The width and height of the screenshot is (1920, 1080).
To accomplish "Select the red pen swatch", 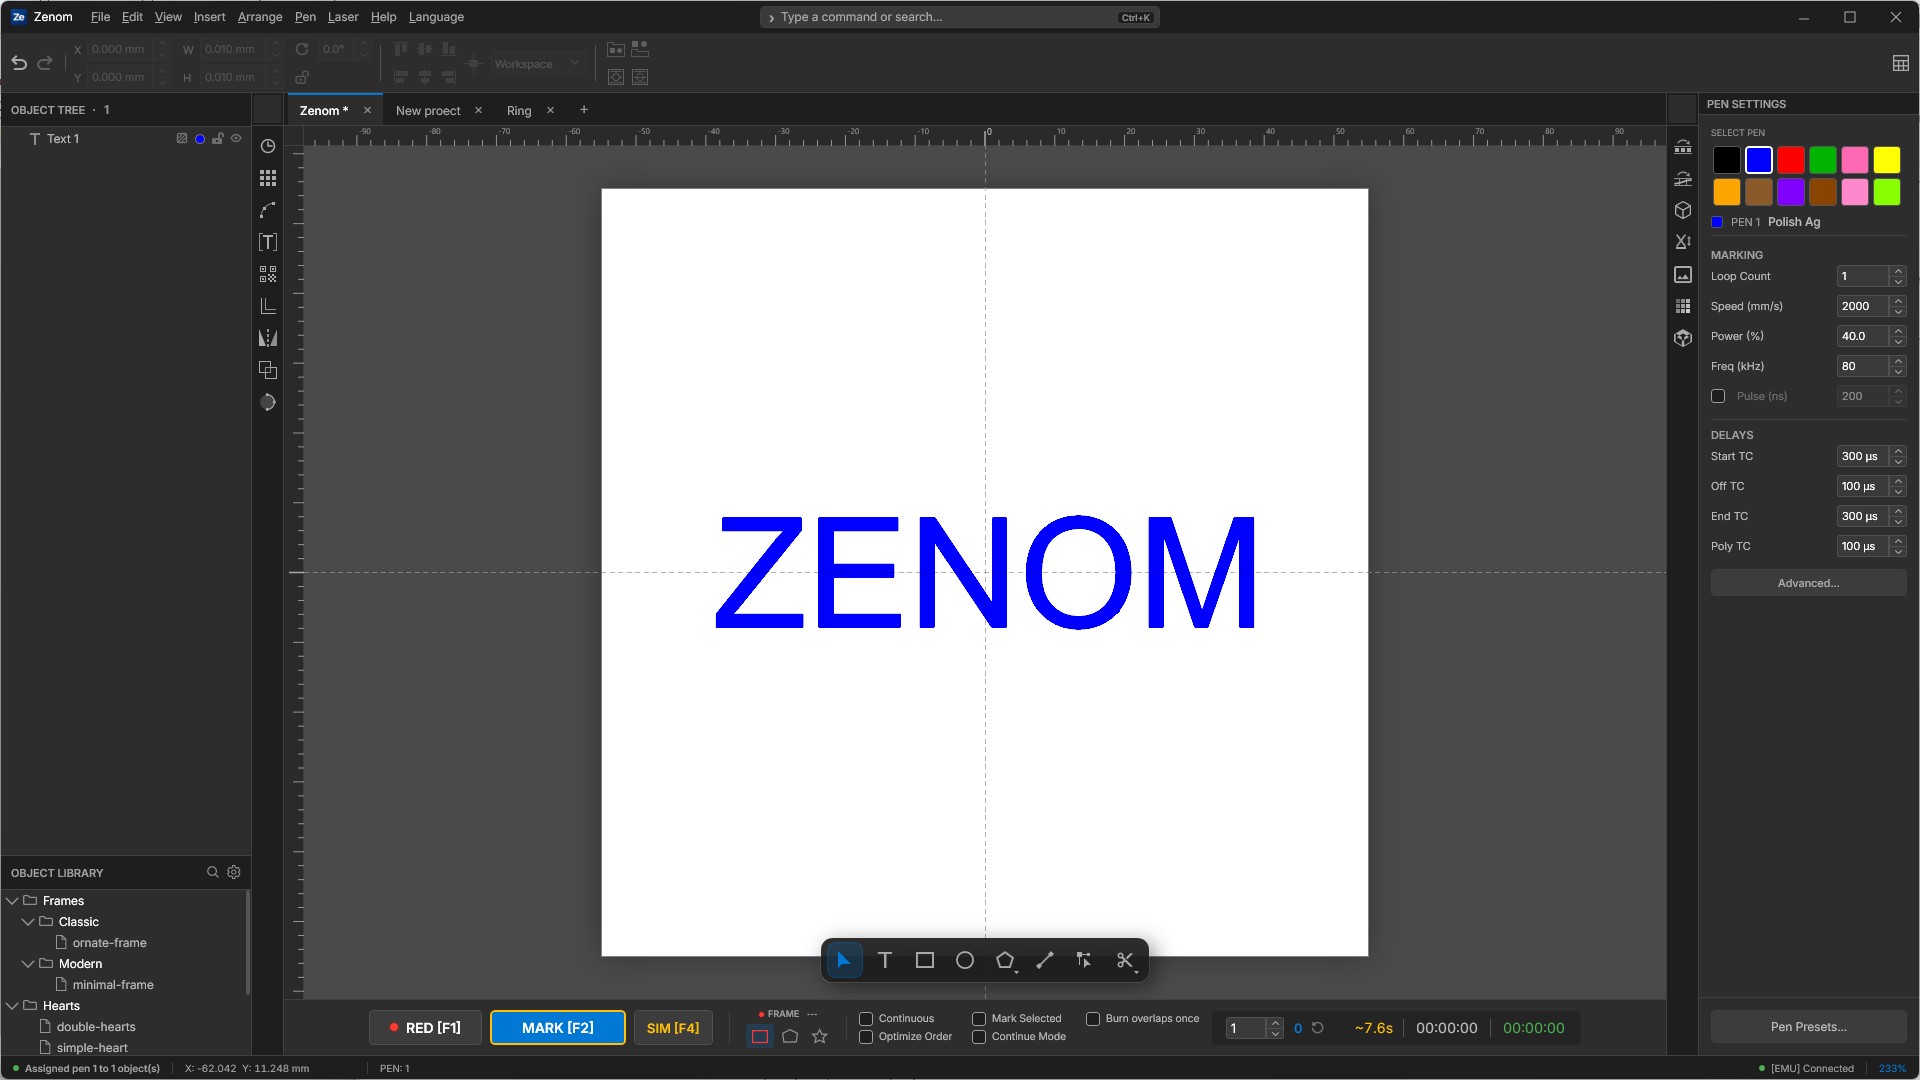I will pyautogui.click(x=1791, y=160).
